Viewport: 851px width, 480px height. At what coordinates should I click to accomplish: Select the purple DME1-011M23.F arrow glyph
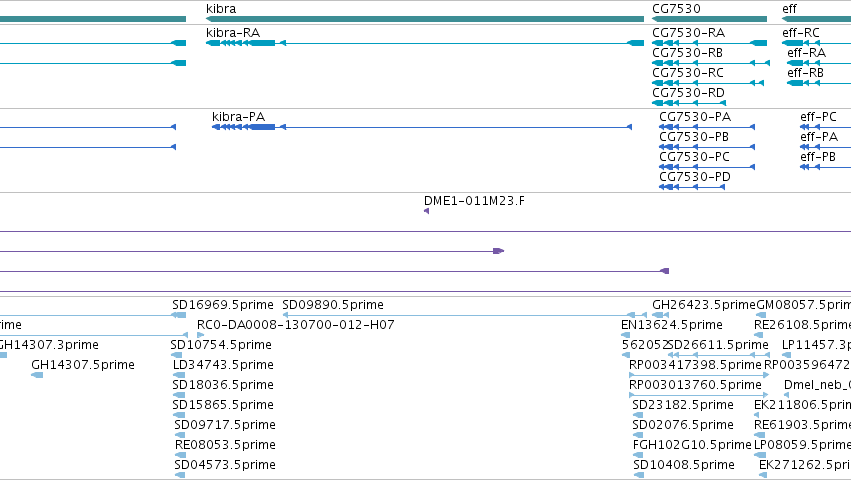[427, 211]
